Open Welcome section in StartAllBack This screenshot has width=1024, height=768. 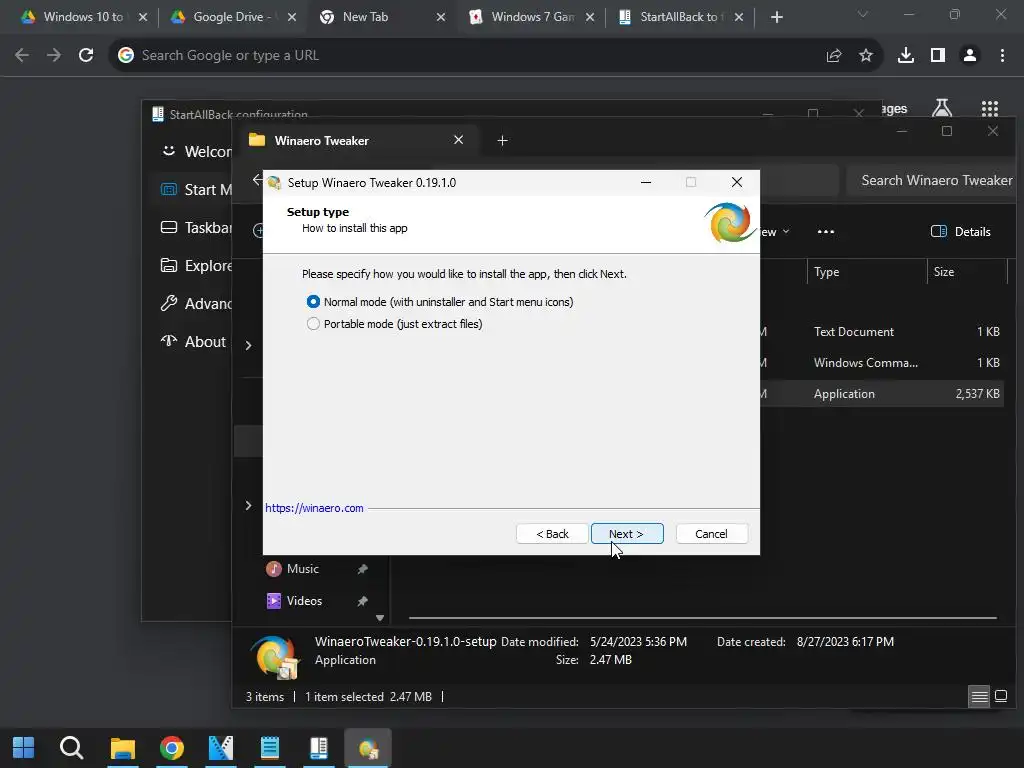click(x=196, y=152)
